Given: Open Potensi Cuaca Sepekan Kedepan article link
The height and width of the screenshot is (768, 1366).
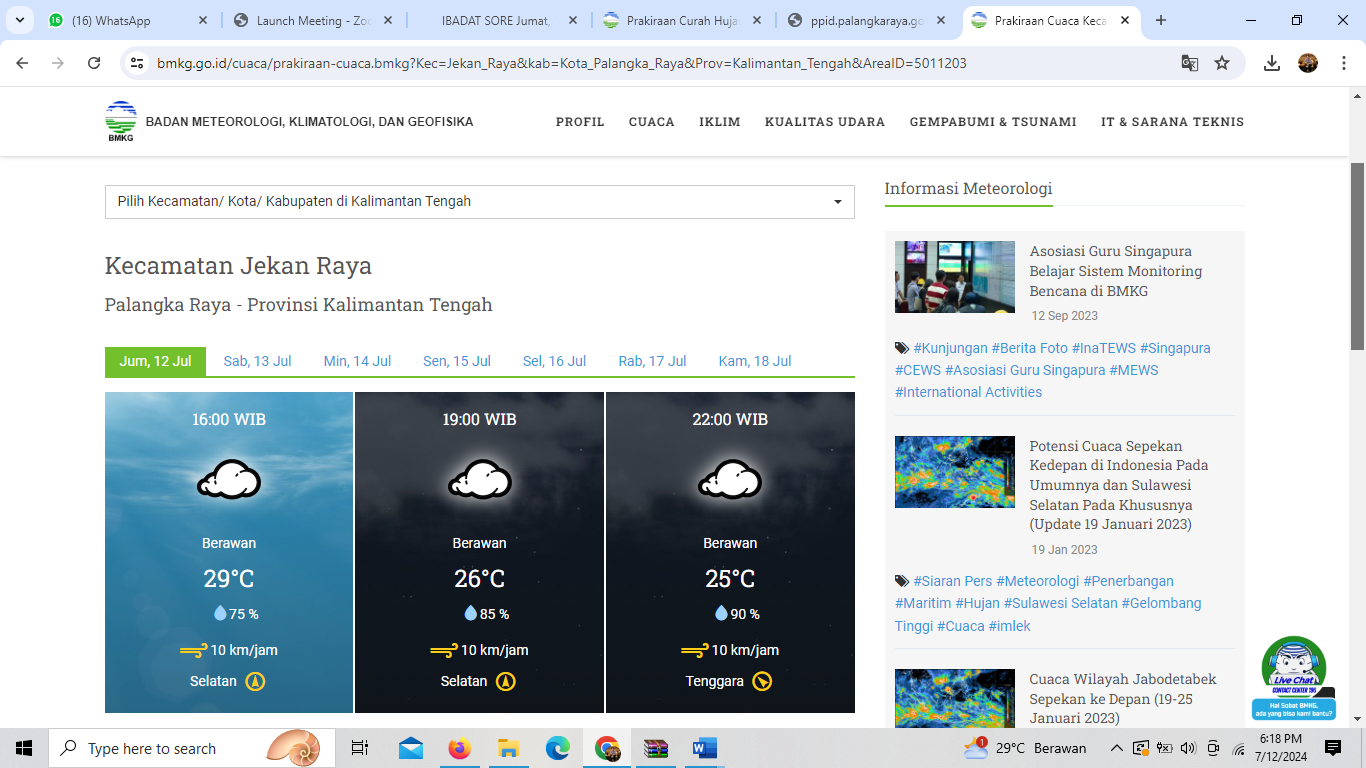Looking at the screenshot, I should pos(1119,485).
